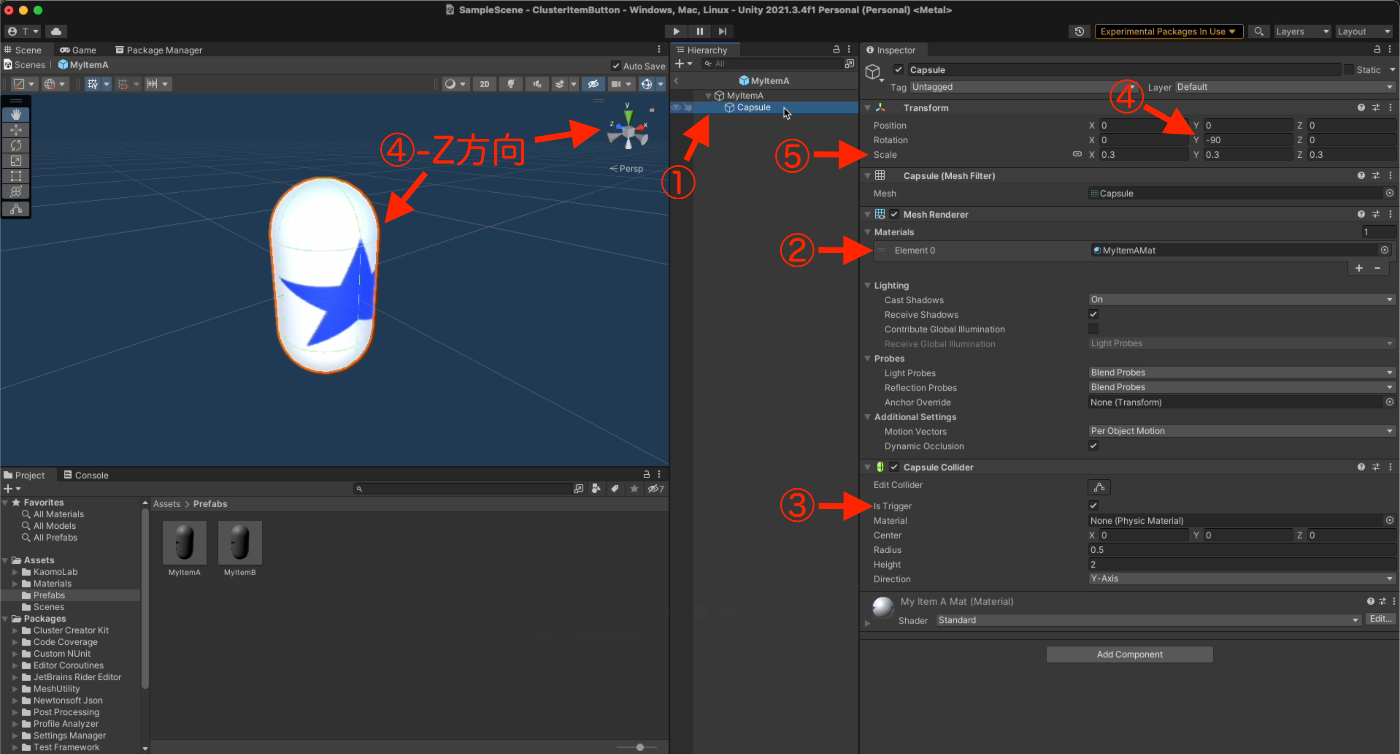Open object picker for Mesh field
This screenshot has height=754, width=1400.
pos(1389,193)
